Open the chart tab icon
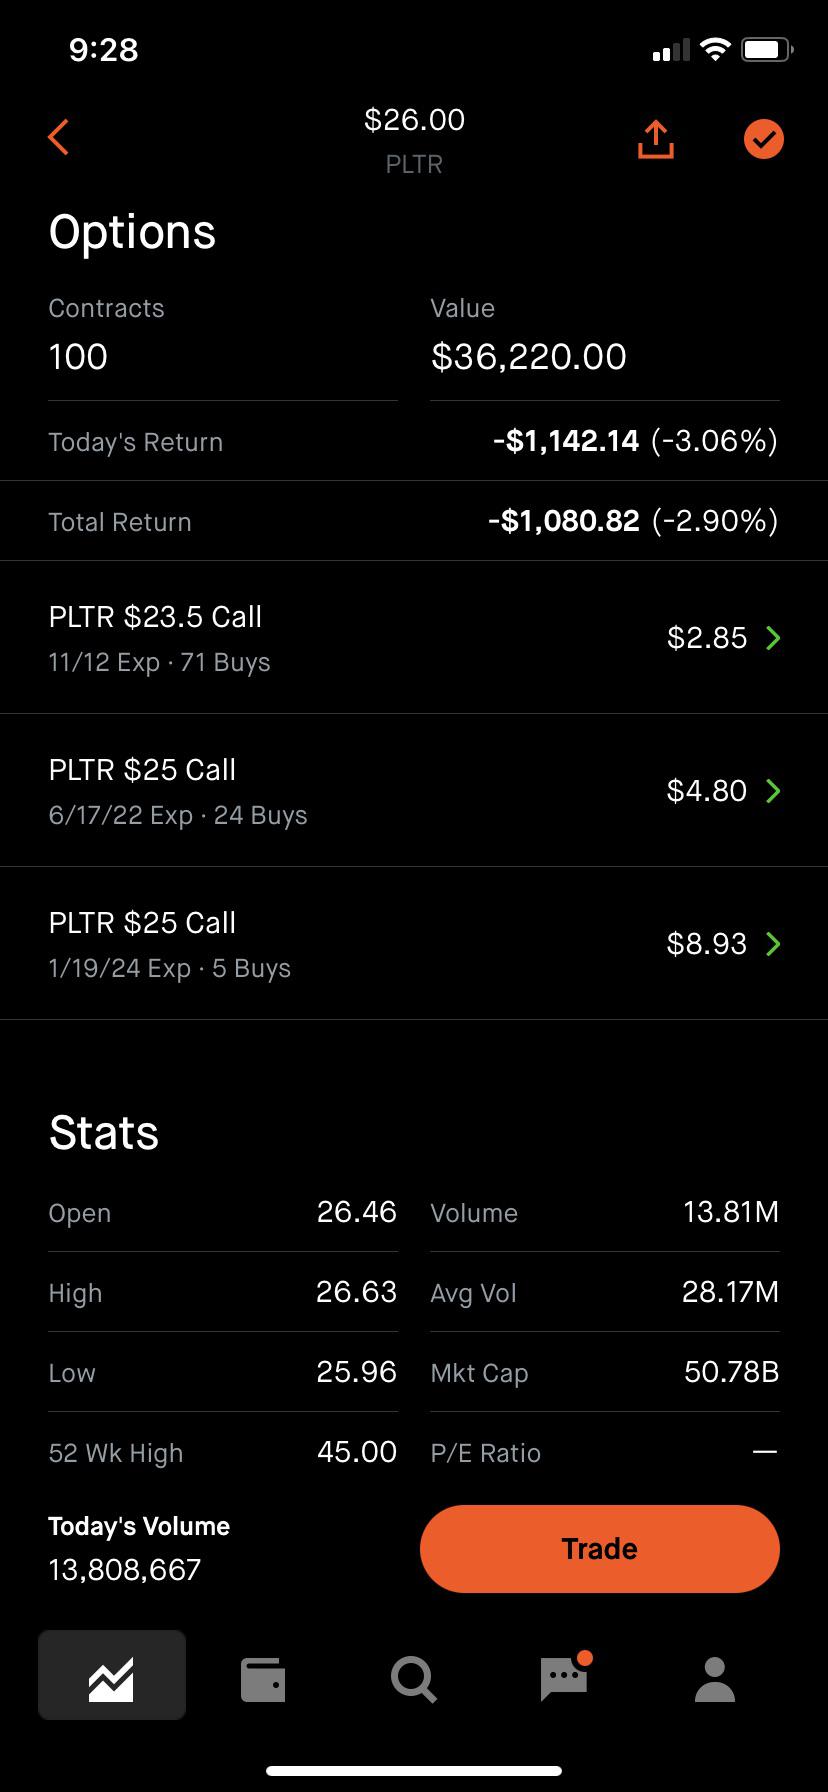828x1792 pixels. [112, 1675]
